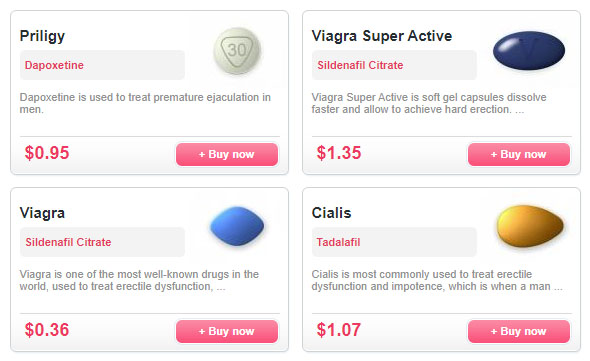Viewport: 590px width, 361px height.
Task: Click the $0.36 Viagra price
Action: (x=47, y=330)
